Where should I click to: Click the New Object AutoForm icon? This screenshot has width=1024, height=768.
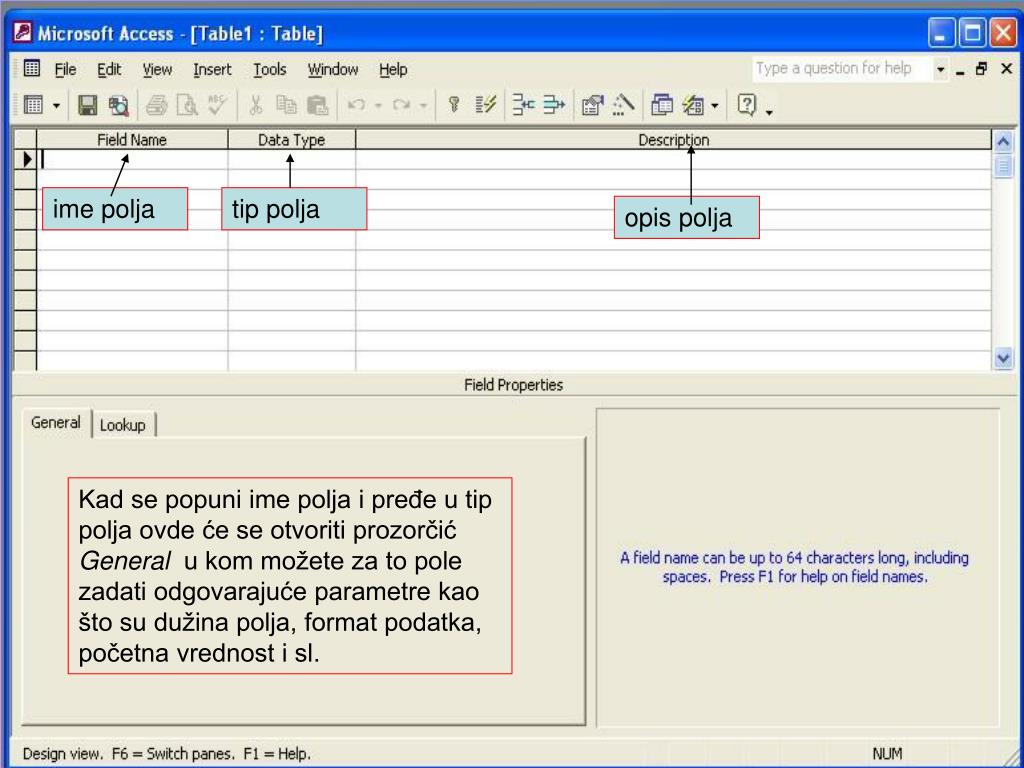[693, 104]
